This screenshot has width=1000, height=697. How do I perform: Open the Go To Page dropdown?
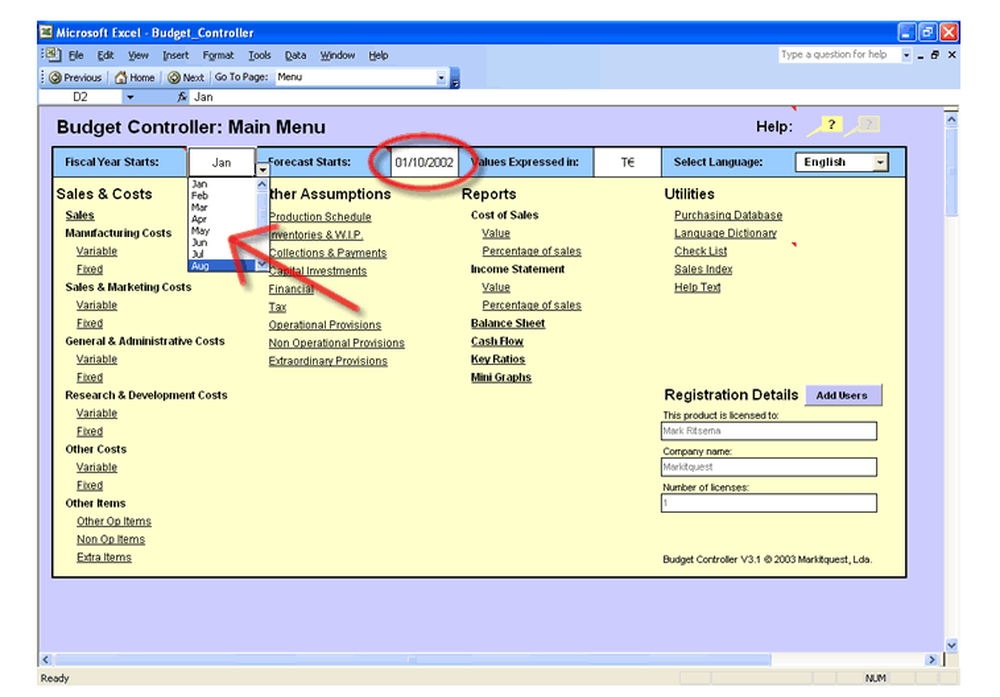coord(441,77)
